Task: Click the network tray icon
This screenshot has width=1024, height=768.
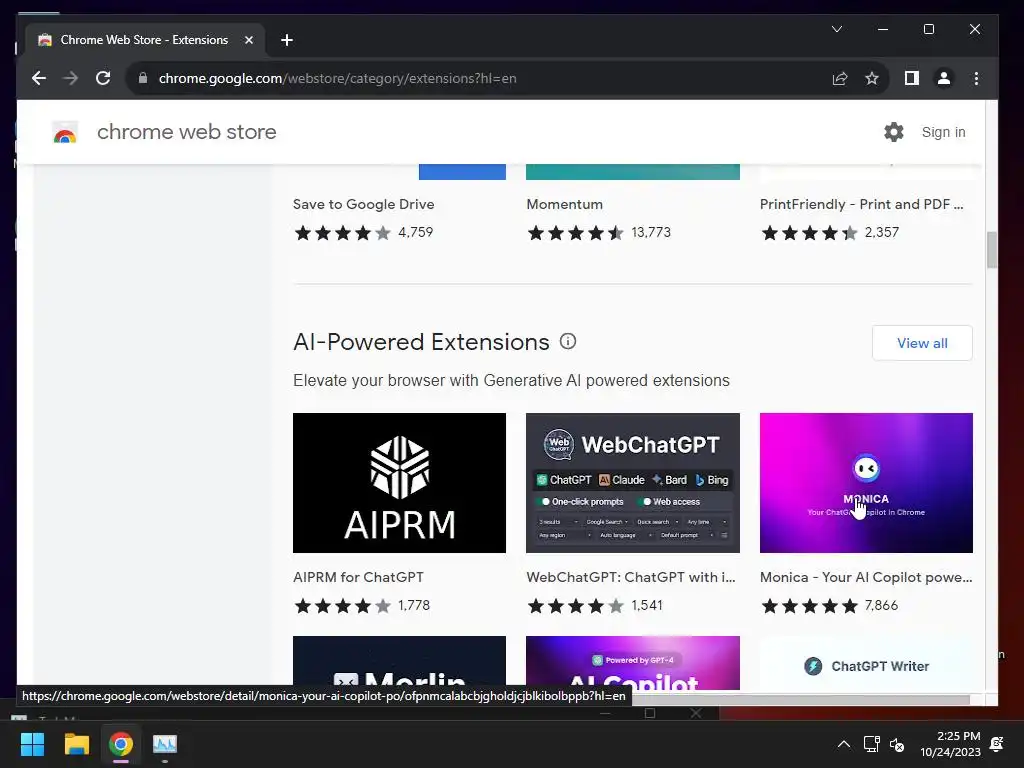Action: pos(871,744)
